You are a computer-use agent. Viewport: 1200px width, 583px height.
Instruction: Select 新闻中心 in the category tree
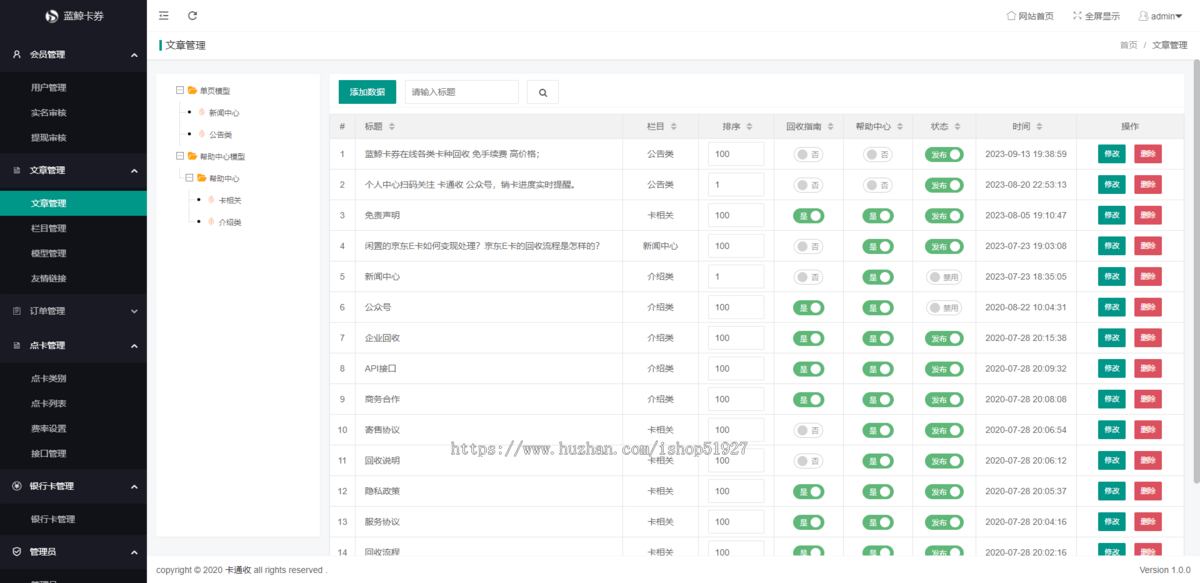[224, 113]
